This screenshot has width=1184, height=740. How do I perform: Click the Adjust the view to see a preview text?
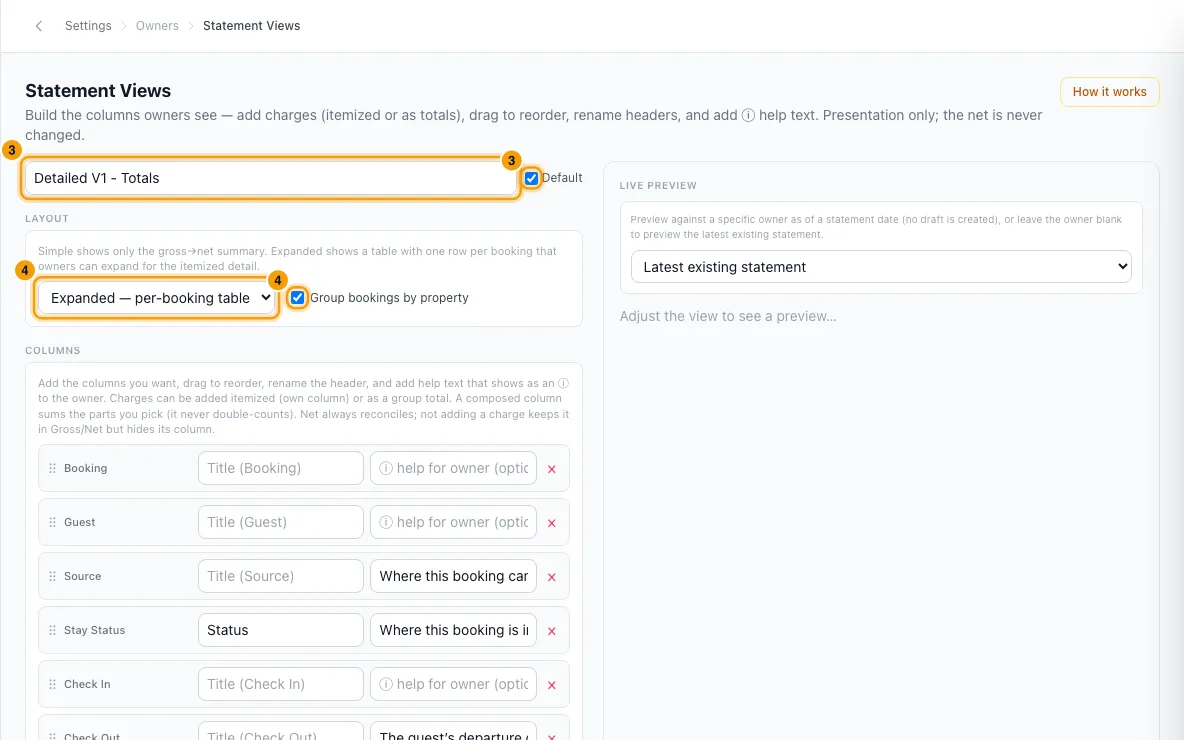pyautogui.click(x=728, y=316)
